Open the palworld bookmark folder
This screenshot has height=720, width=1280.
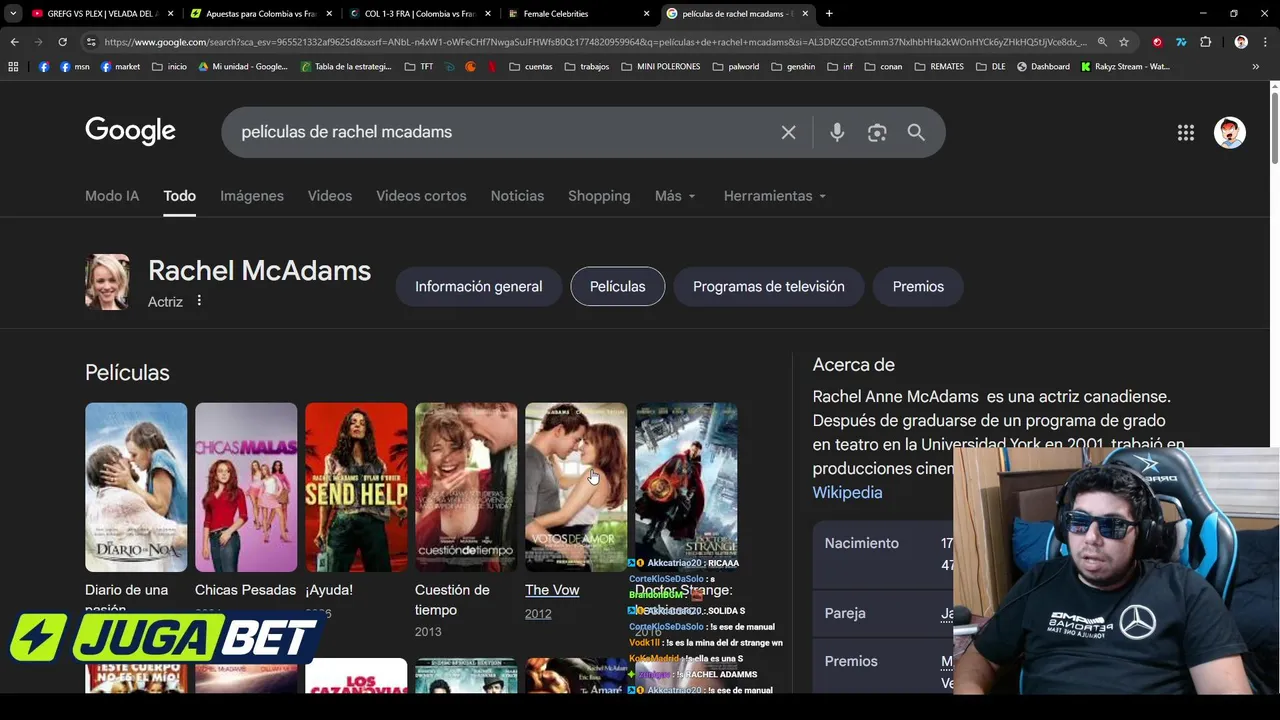tap(735, 67)
